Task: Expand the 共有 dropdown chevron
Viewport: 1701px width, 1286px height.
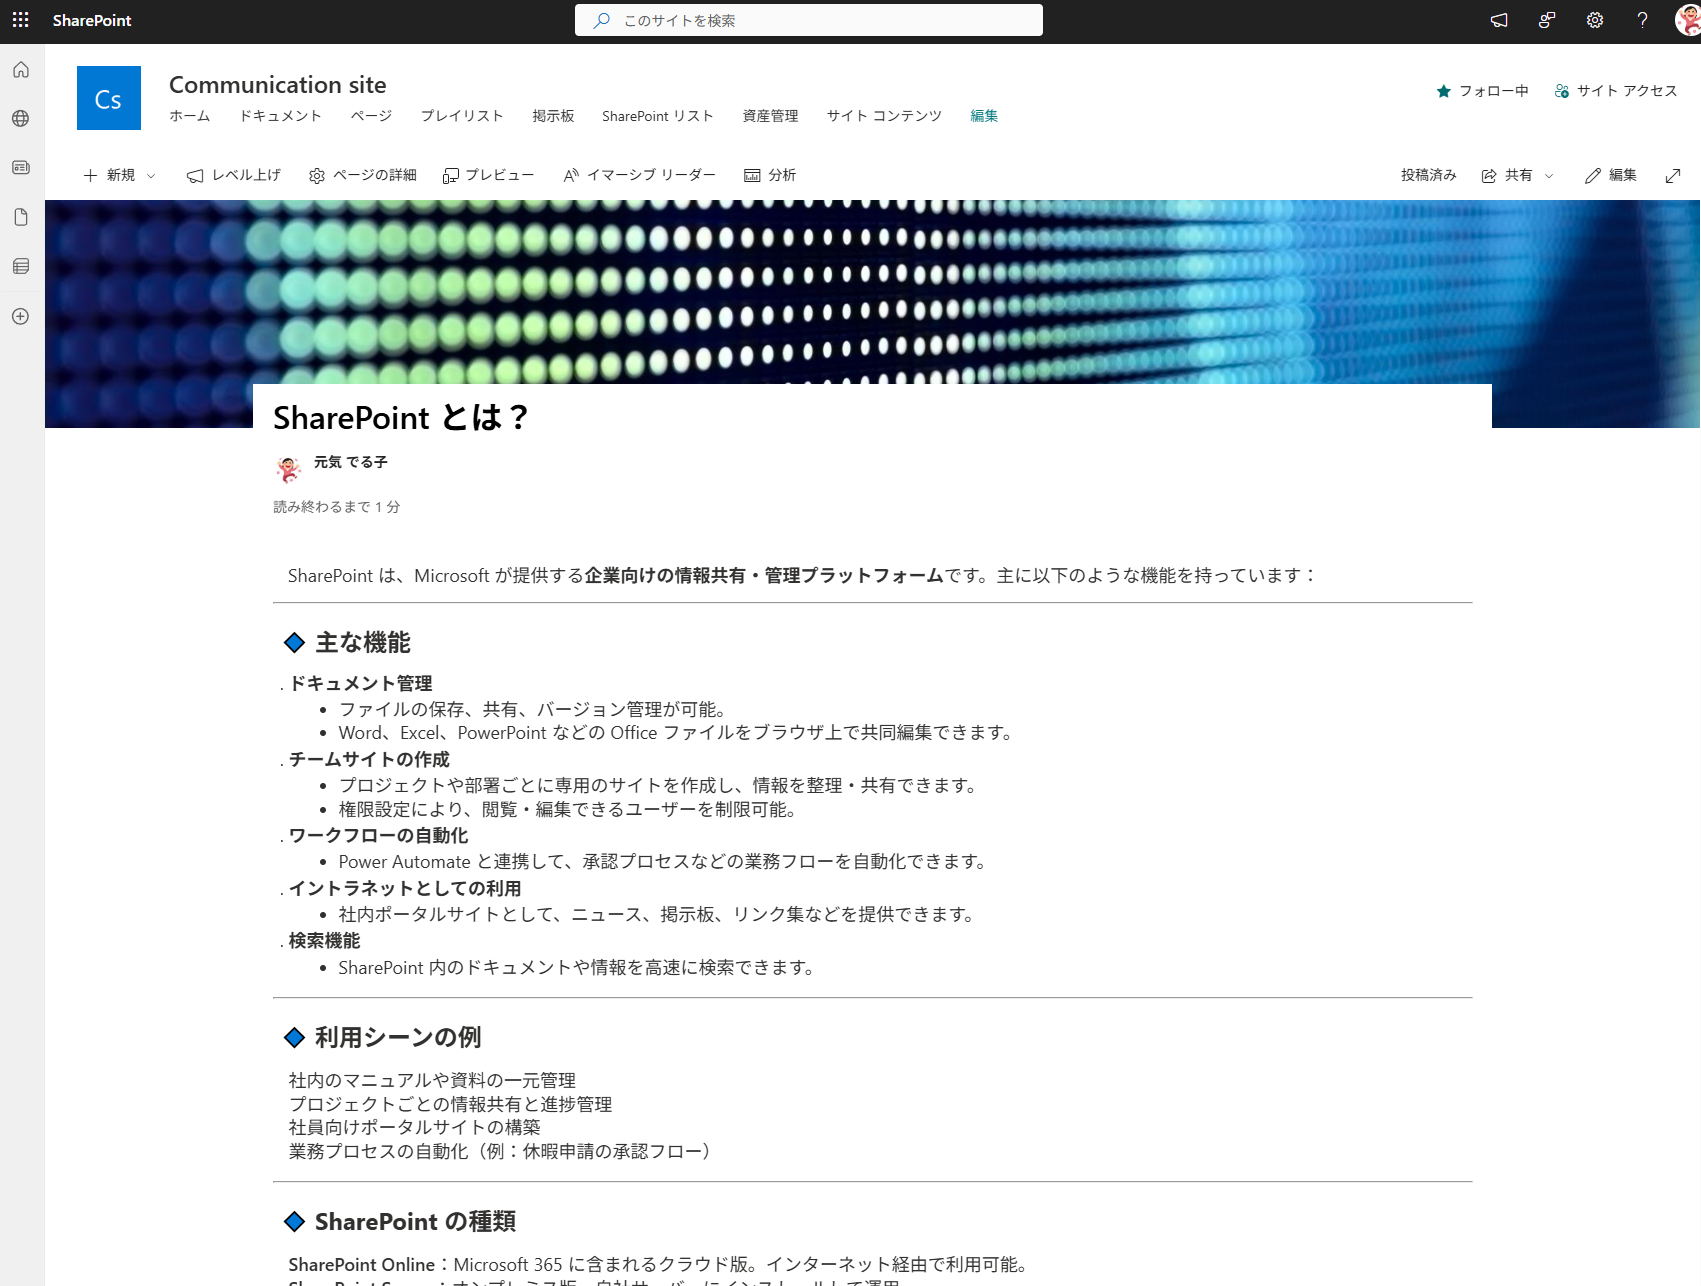Action: 1549,176
